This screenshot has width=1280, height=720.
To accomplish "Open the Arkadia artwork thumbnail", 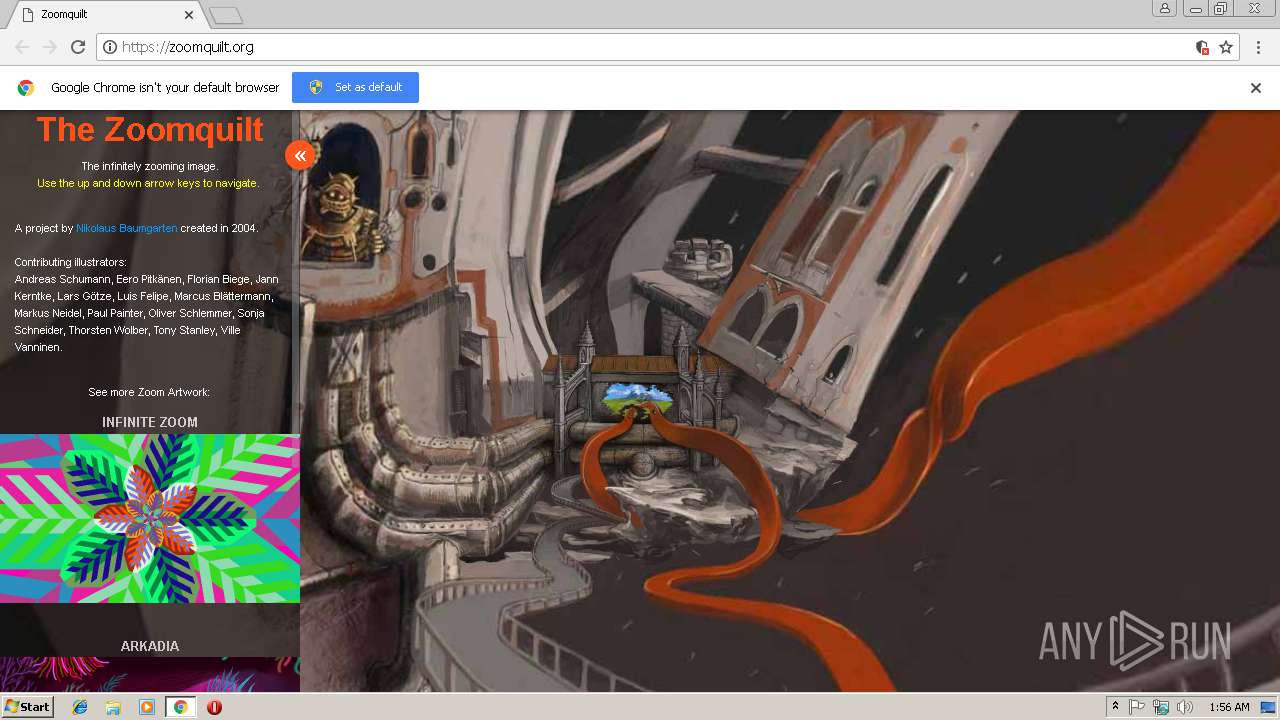I will [x=150, y=675].
